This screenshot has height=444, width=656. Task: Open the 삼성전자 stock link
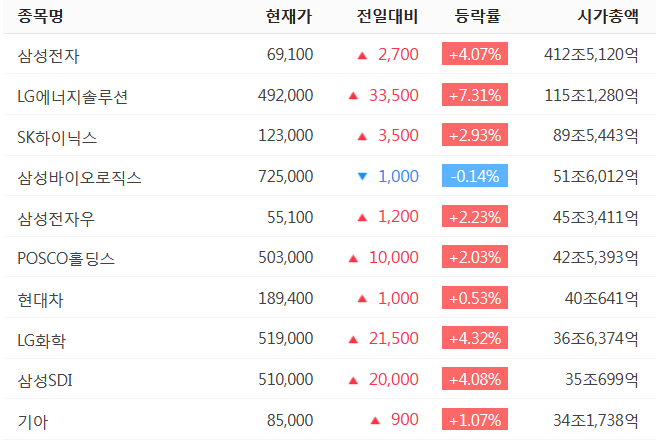tap(49, 55)
